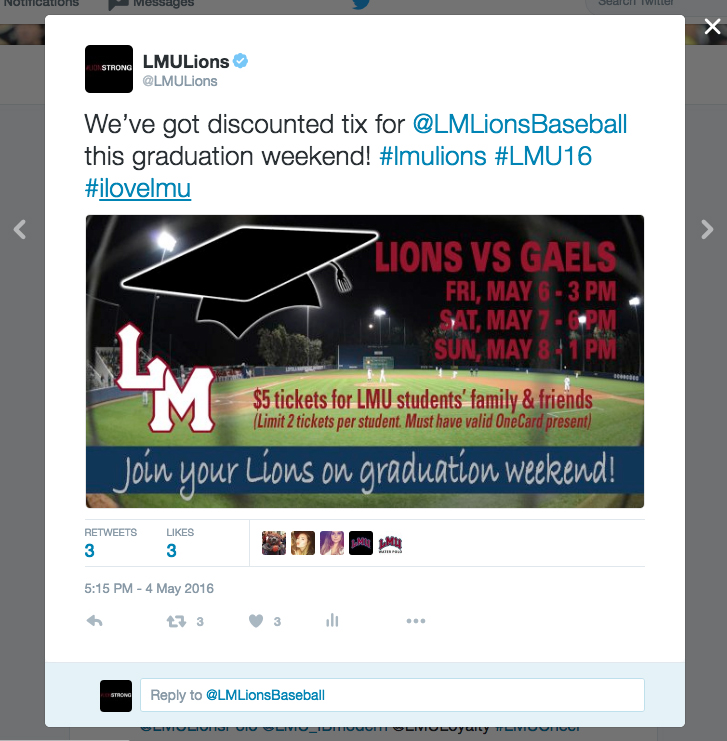The width and height of the screenshot is (727, 741).
Task: Open the LMU Water Polo liker avatar
Action: pyautogui.click(x=390, y=543)
